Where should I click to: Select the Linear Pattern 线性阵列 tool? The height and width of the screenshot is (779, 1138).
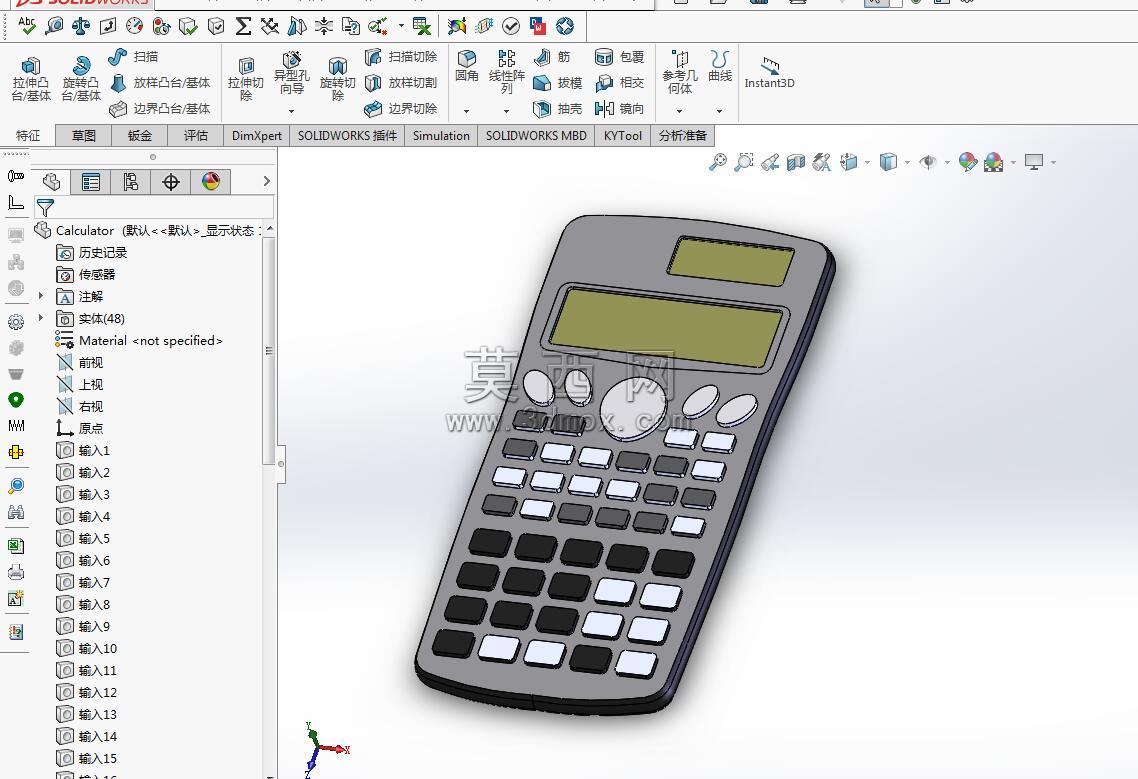(507, 71)
